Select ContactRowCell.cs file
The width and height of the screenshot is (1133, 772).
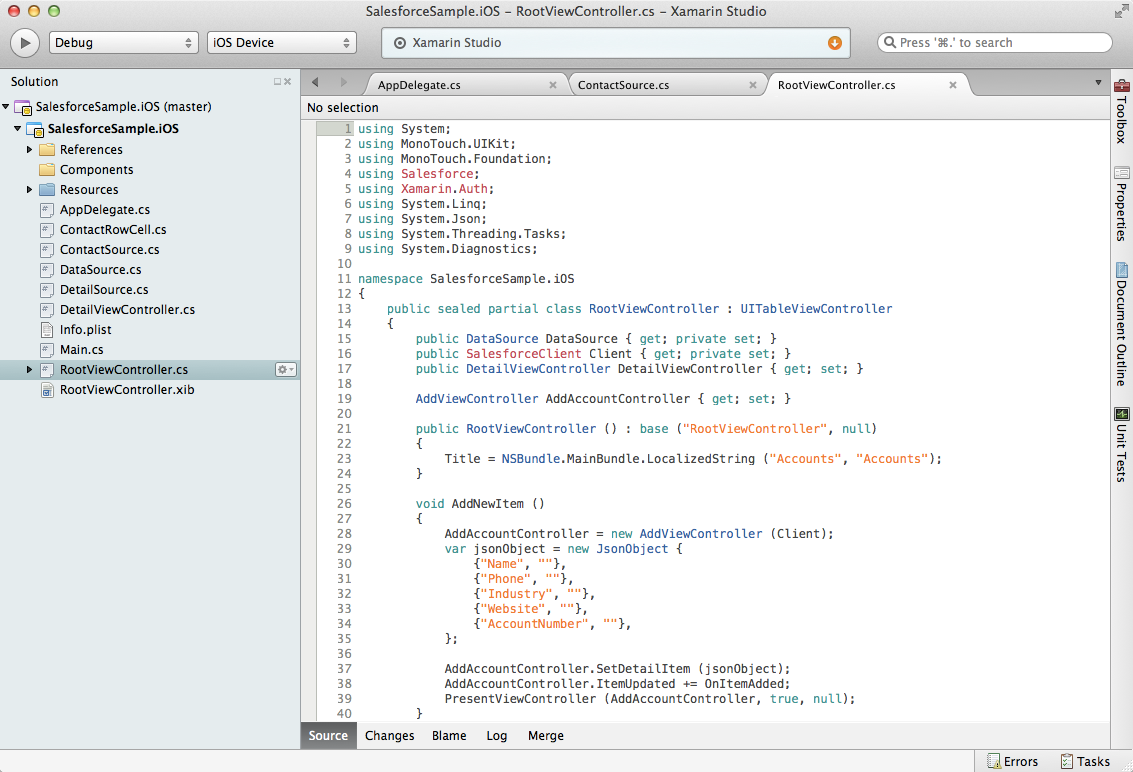tap(113, 230)
